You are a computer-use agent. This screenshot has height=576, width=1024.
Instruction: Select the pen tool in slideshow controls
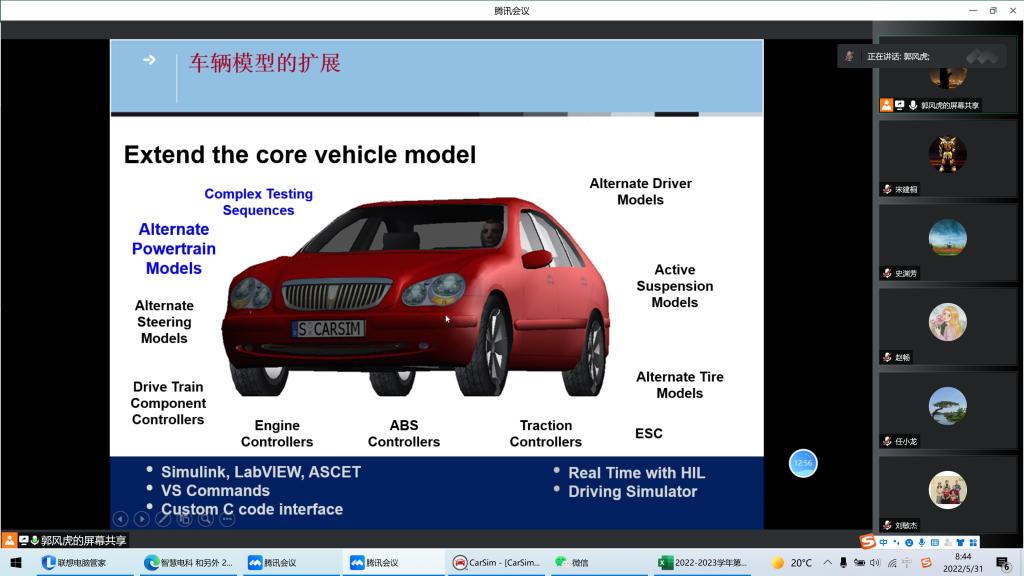[x=163, y=519]
